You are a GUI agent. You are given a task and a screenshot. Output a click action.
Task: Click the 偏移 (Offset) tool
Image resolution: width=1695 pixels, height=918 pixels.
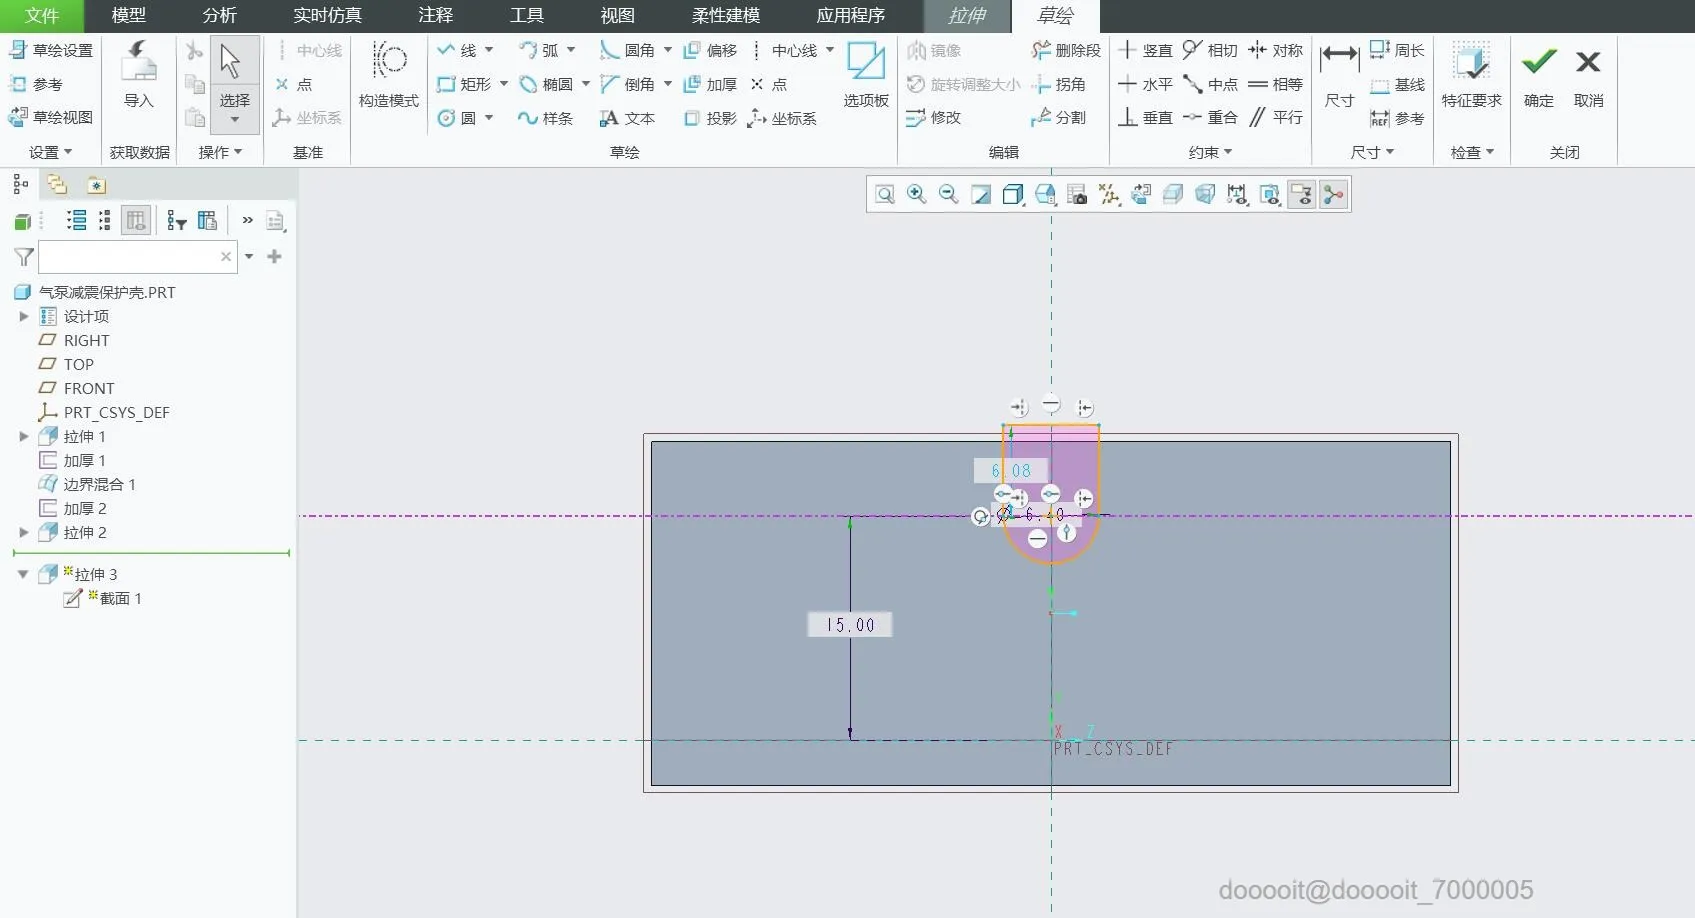710,50
